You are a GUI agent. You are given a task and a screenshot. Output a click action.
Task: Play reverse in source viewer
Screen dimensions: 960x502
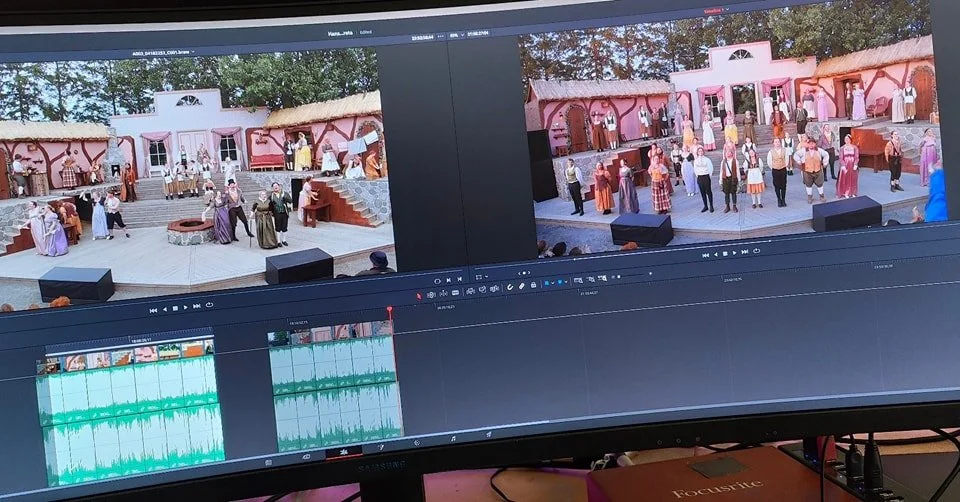click(x=164, y=309)
